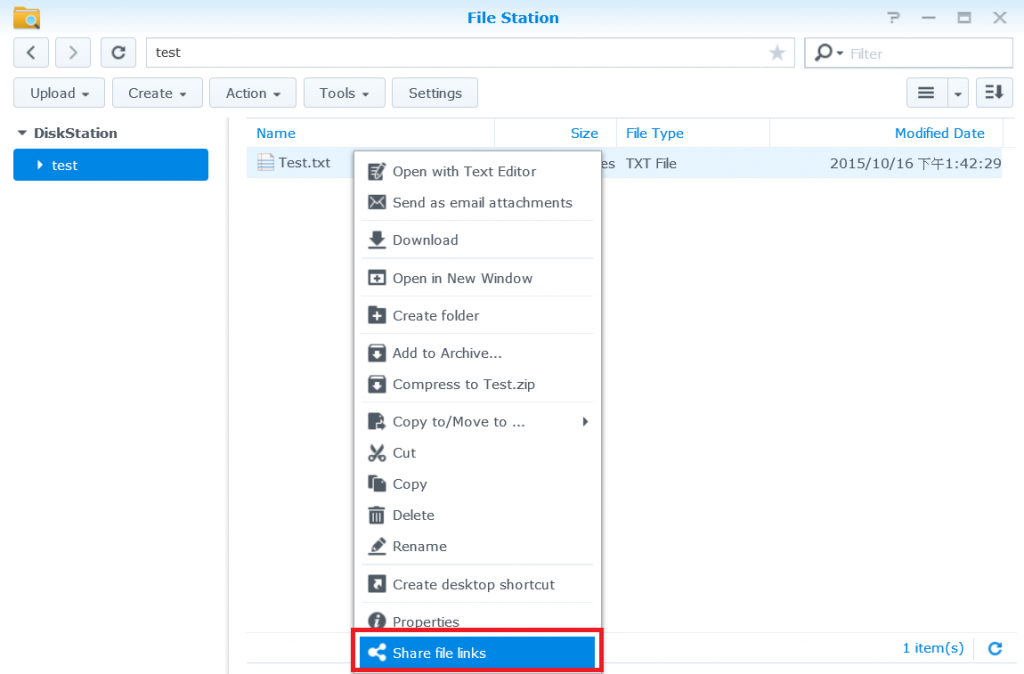Screen dimensions: 1024x674
Task: Click the Settings button
Action: 435,93
